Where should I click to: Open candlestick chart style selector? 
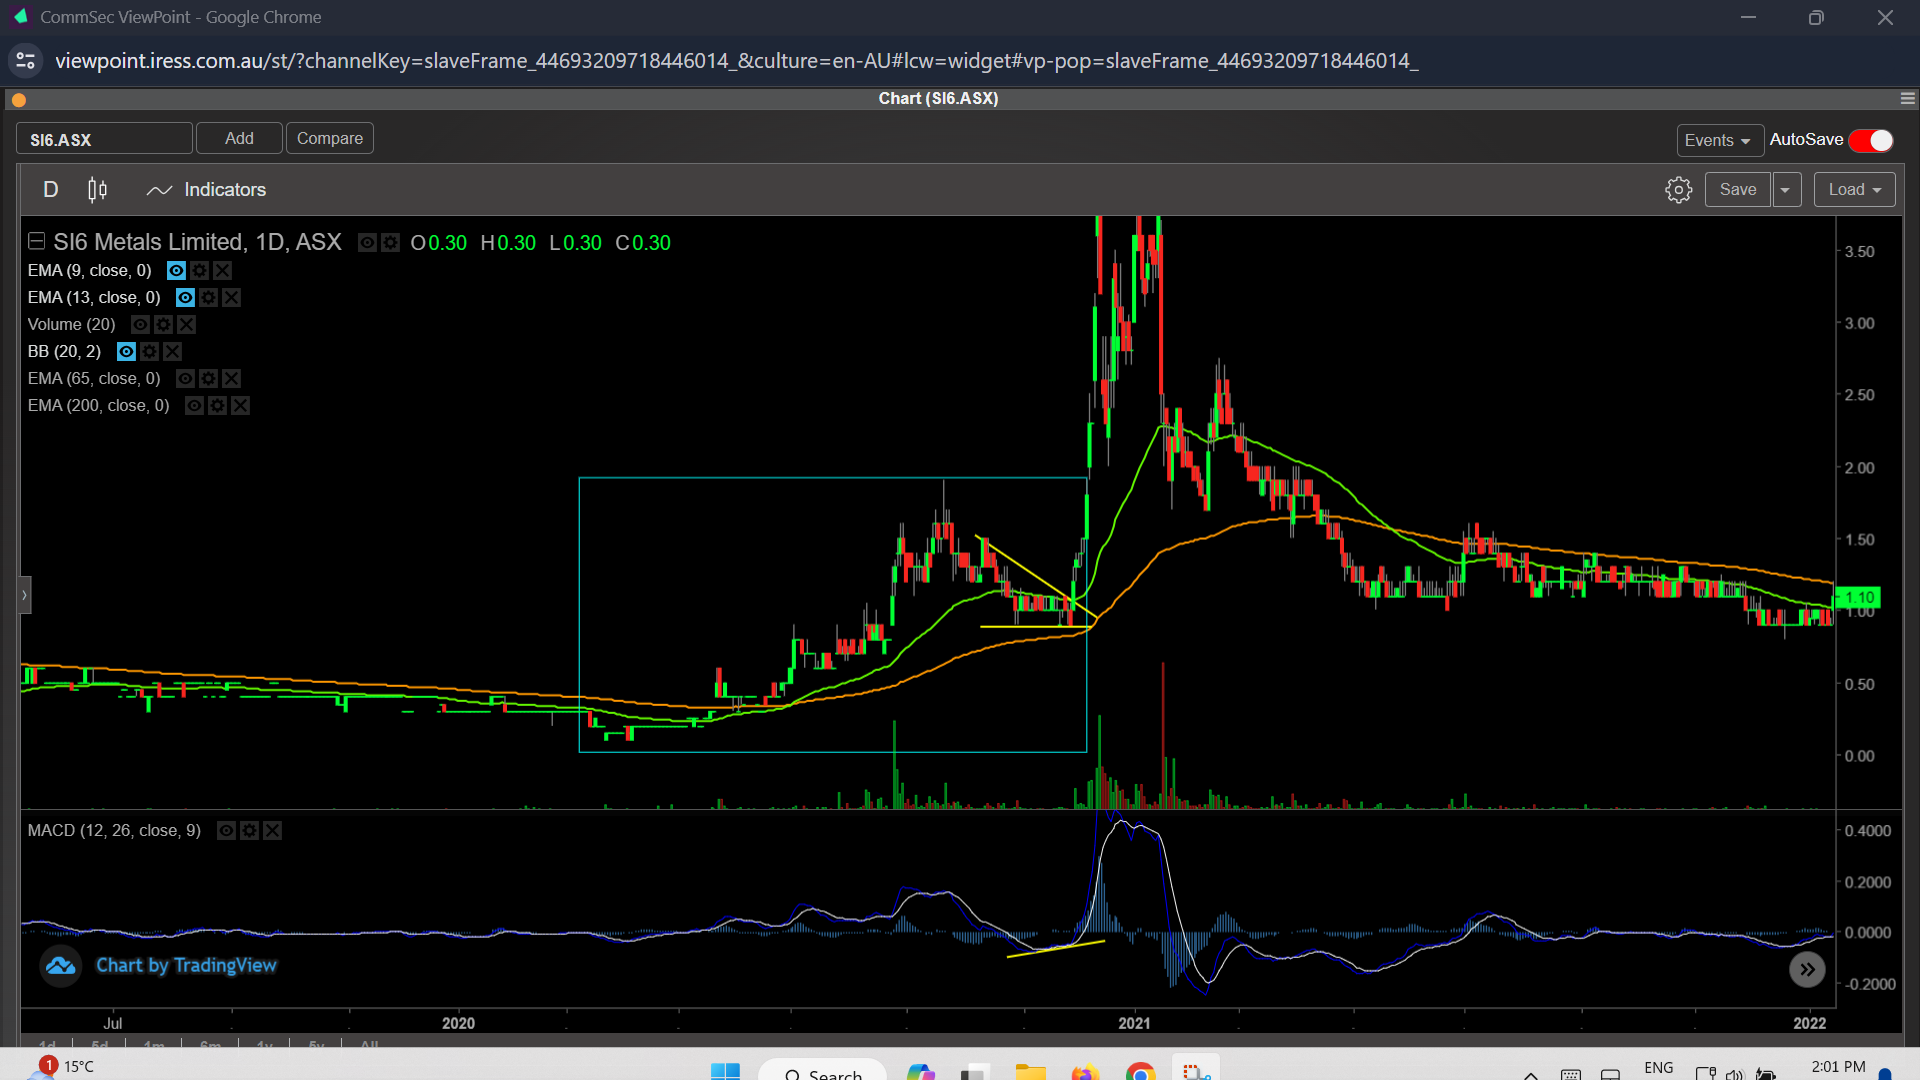tap(97, 190)
